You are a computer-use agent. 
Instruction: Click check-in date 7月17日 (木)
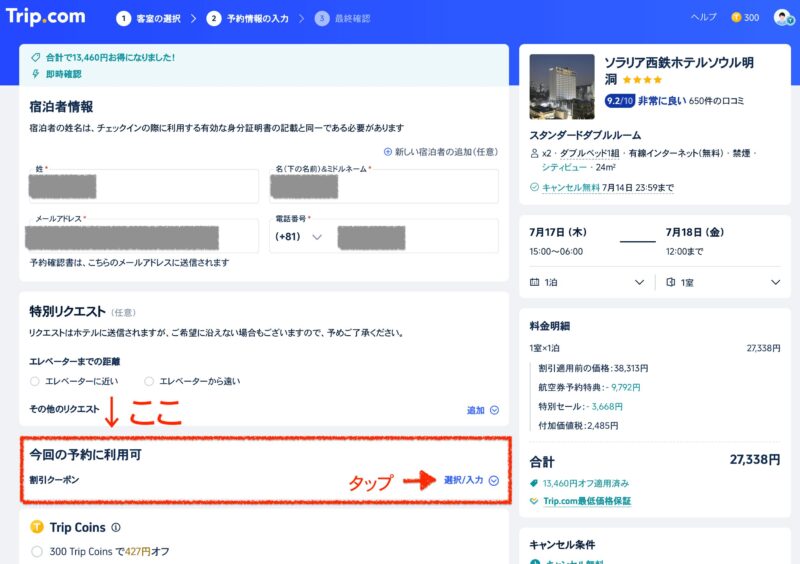pyautogui.click(x=558, y=232)
